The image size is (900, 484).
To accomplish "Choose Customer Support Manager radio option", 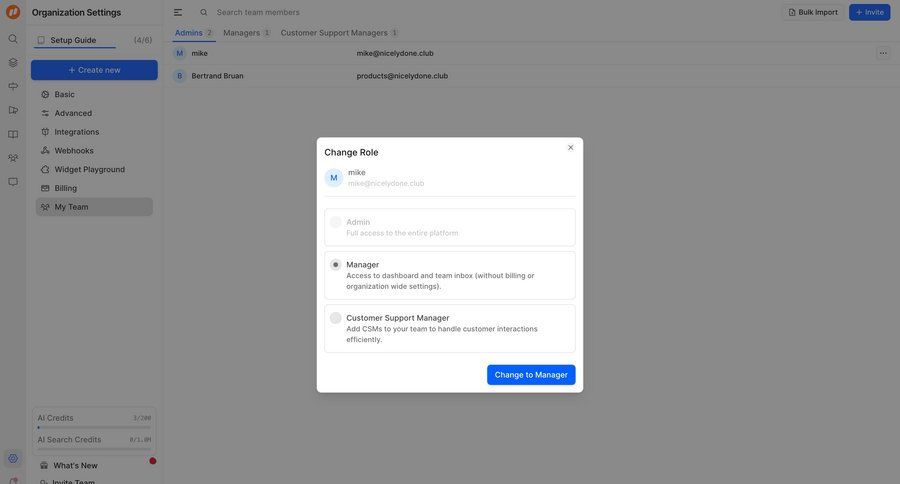I will pos(336,318).
